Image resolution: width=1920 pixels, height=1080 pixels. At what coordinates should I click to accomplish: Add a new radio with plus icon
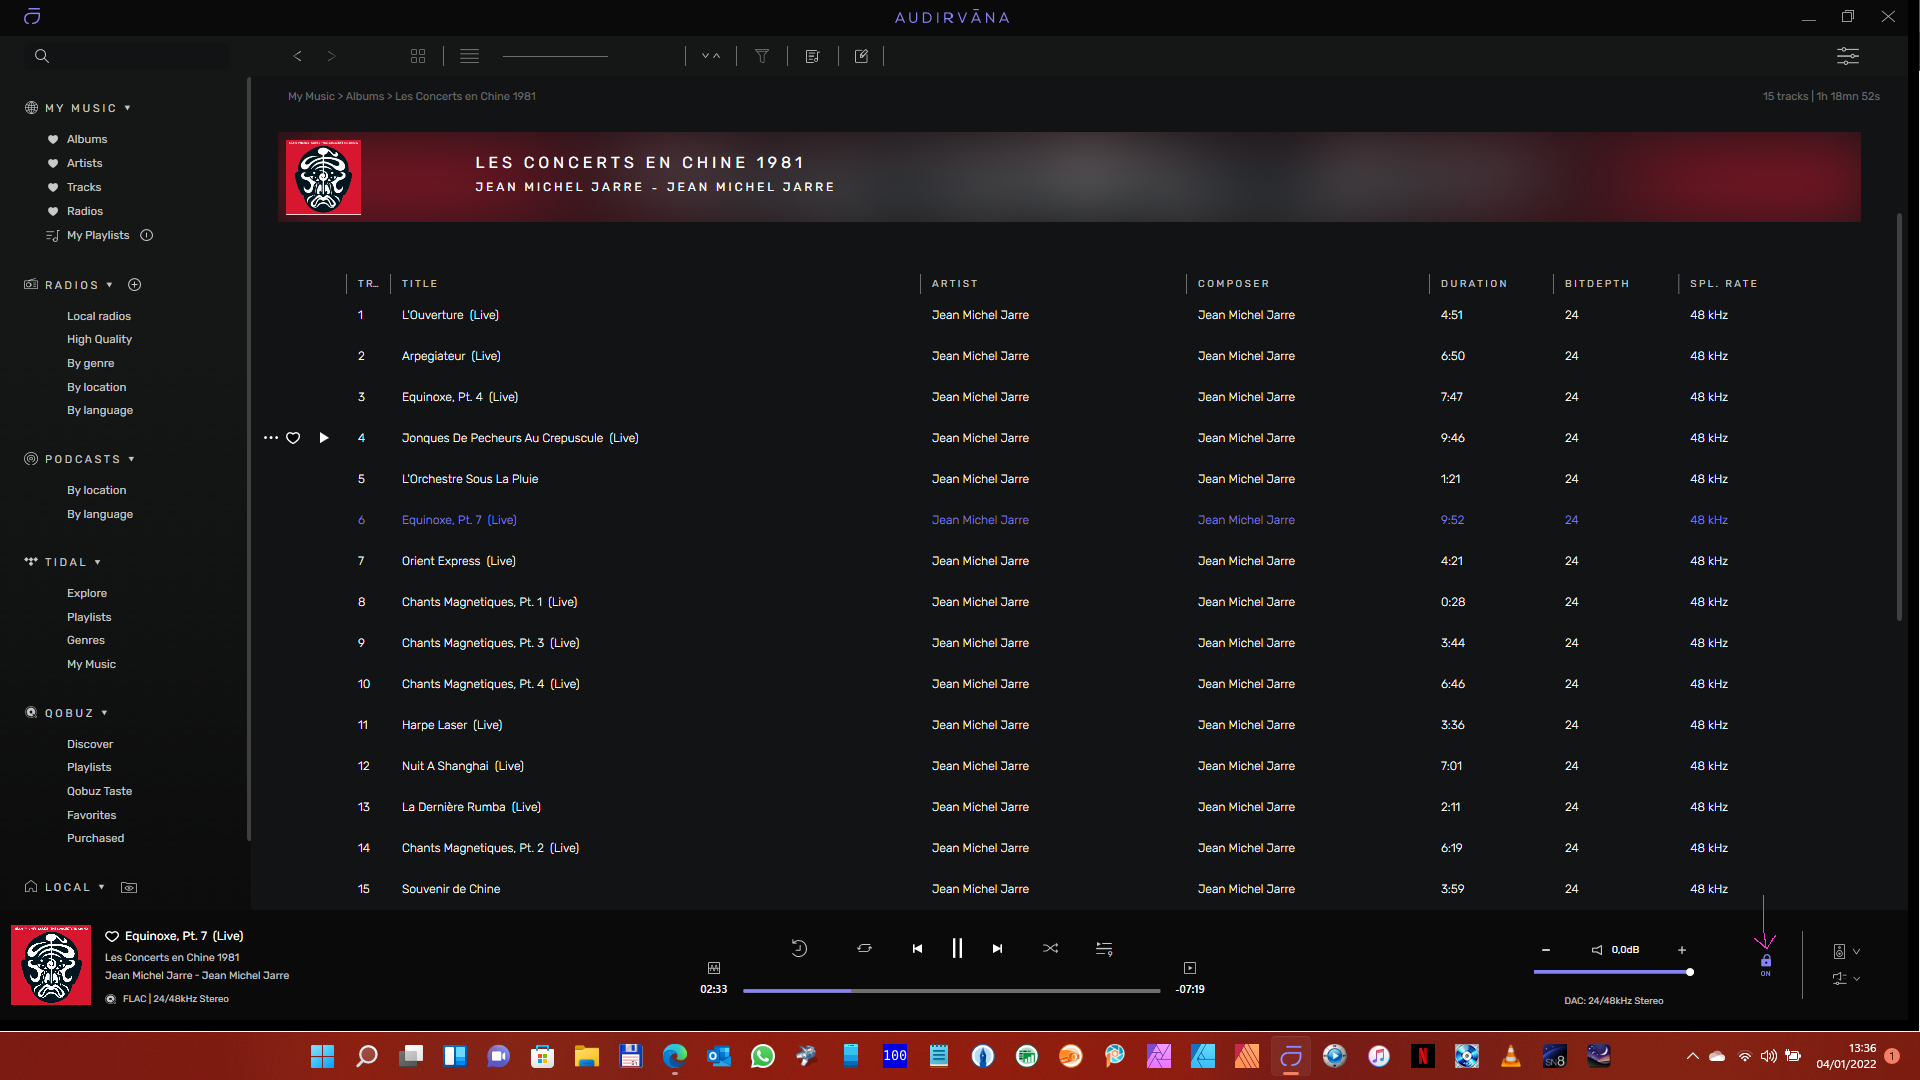pyautogui.click(x=135, y=285)
